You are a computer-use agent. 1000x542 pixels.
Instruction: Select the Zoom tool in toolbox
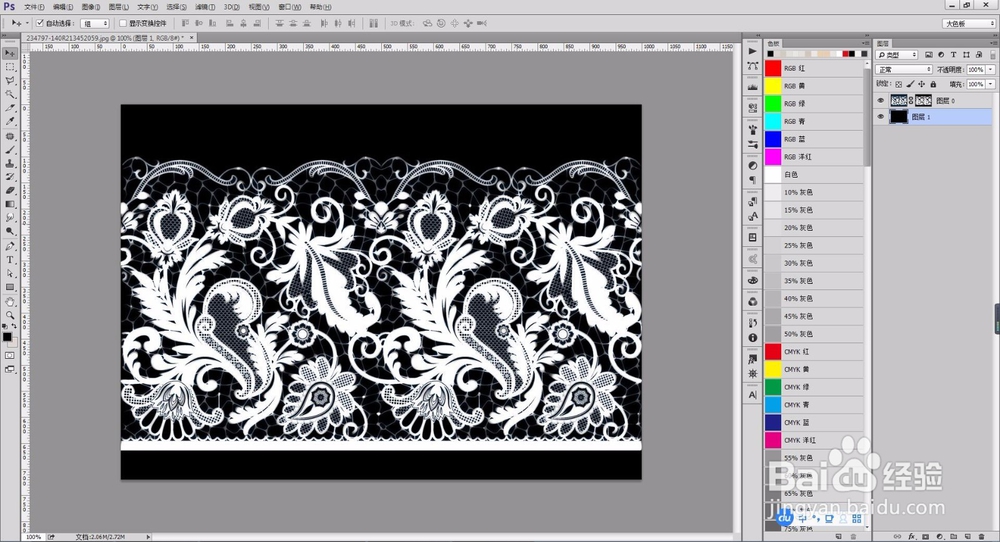tap(10, 314)
